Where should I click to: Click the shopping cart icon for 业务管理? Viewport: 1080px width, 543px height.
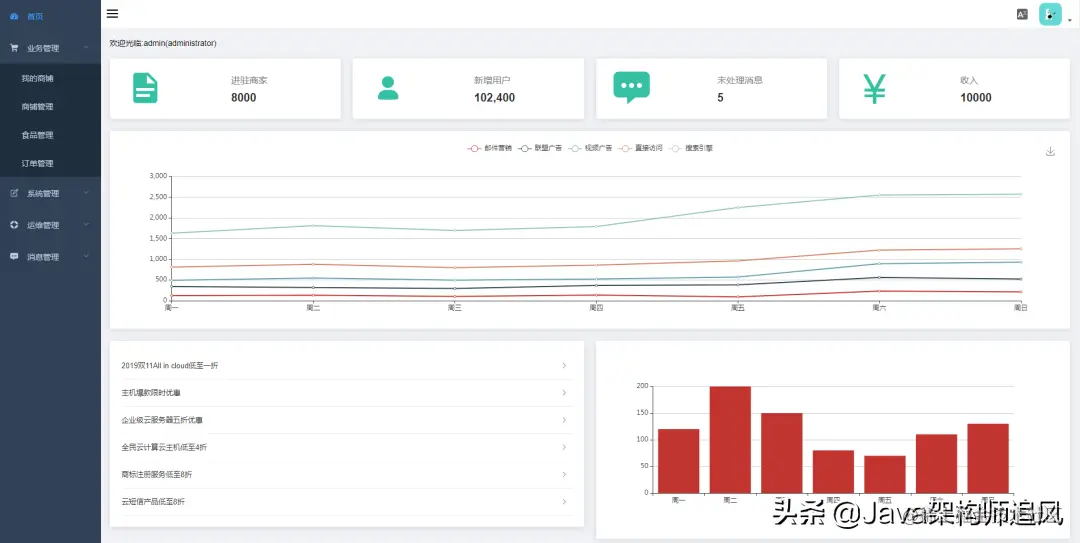click(x=14, y=48)
